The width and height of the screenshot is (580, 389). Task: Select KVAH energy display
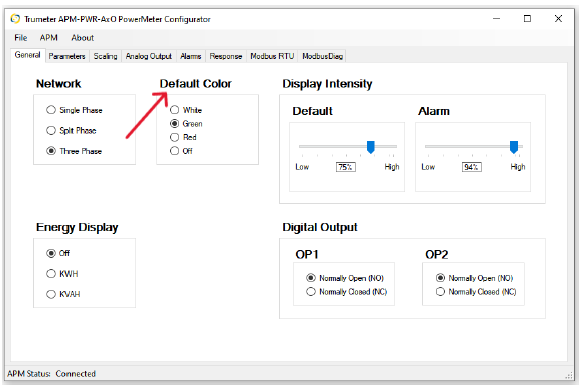click(x=63, y=294)
